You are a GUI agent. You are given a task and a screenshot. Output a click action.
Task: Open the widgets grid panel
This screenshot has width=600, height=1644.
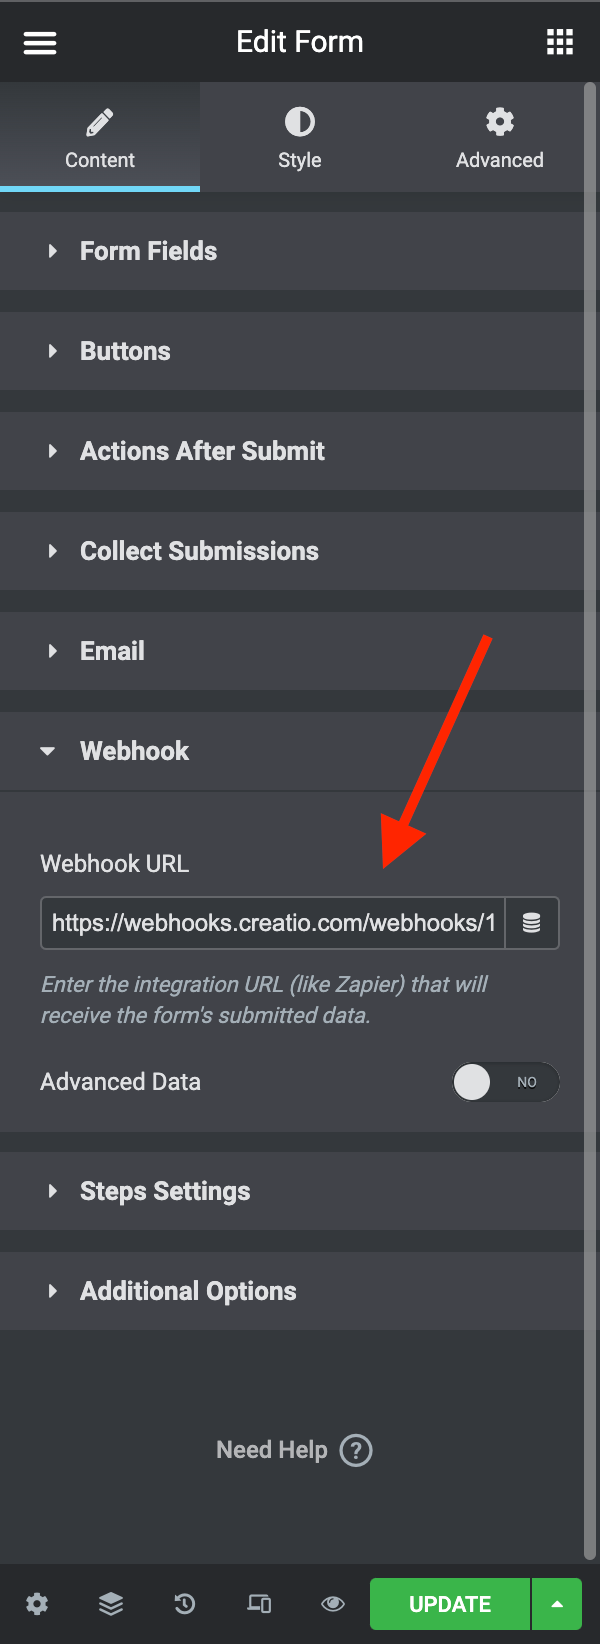[x=560, y=42]
